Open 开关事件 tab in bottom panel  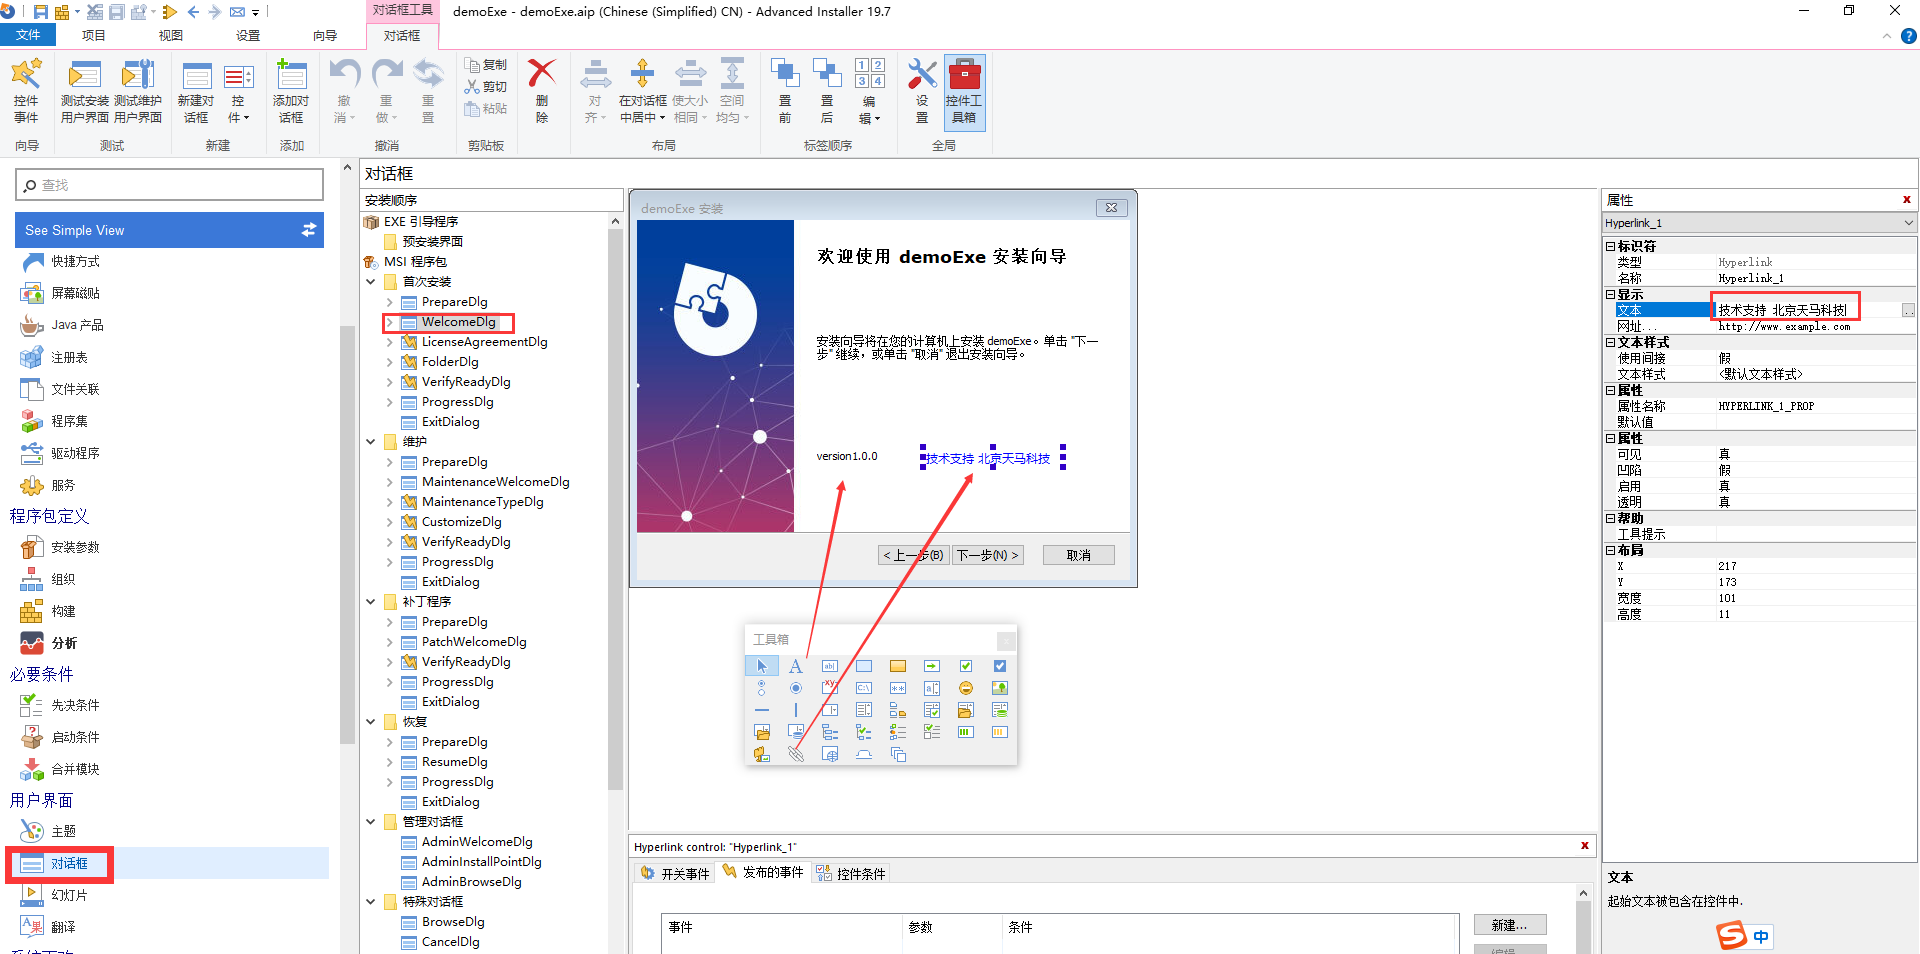pyautogui.click(x=675, y=873)
